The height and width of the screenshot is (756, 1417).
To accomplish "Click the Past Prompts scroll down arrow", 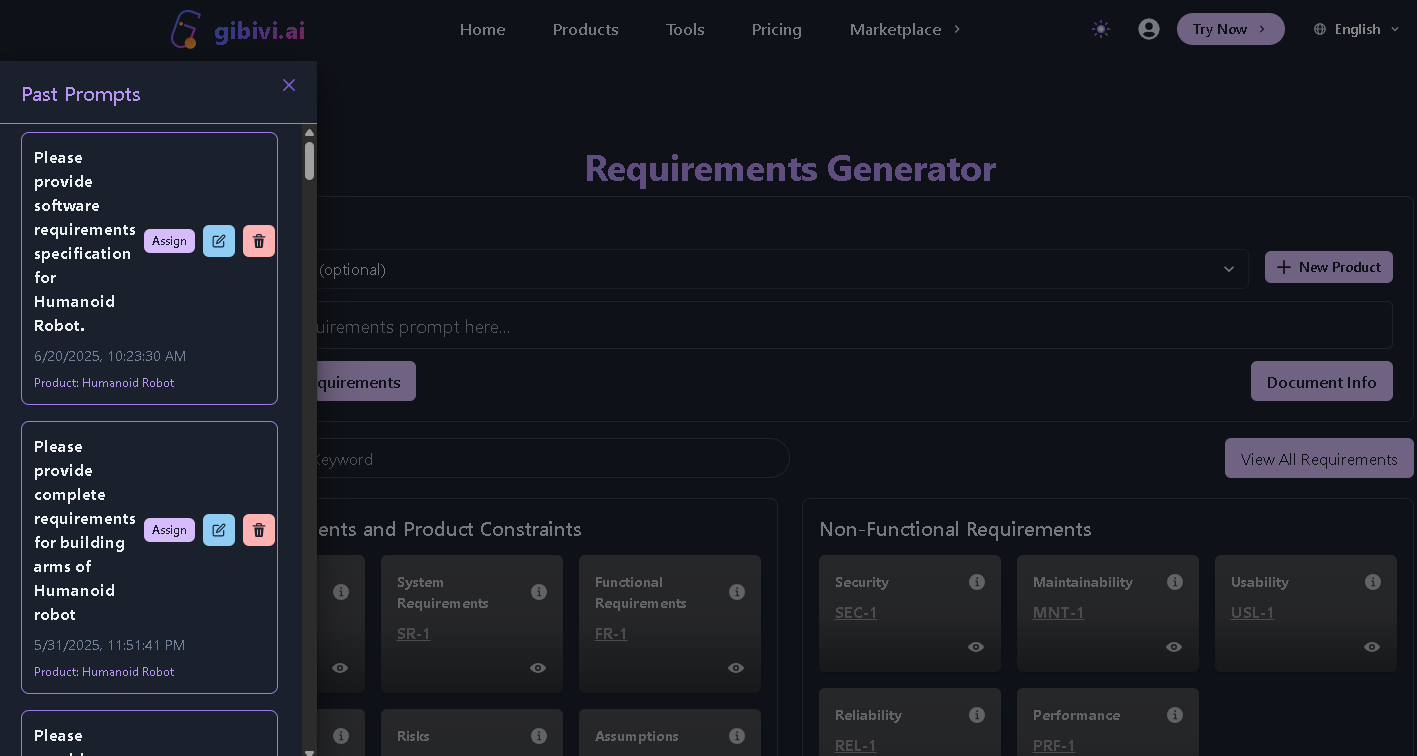I will click(310, 752).
